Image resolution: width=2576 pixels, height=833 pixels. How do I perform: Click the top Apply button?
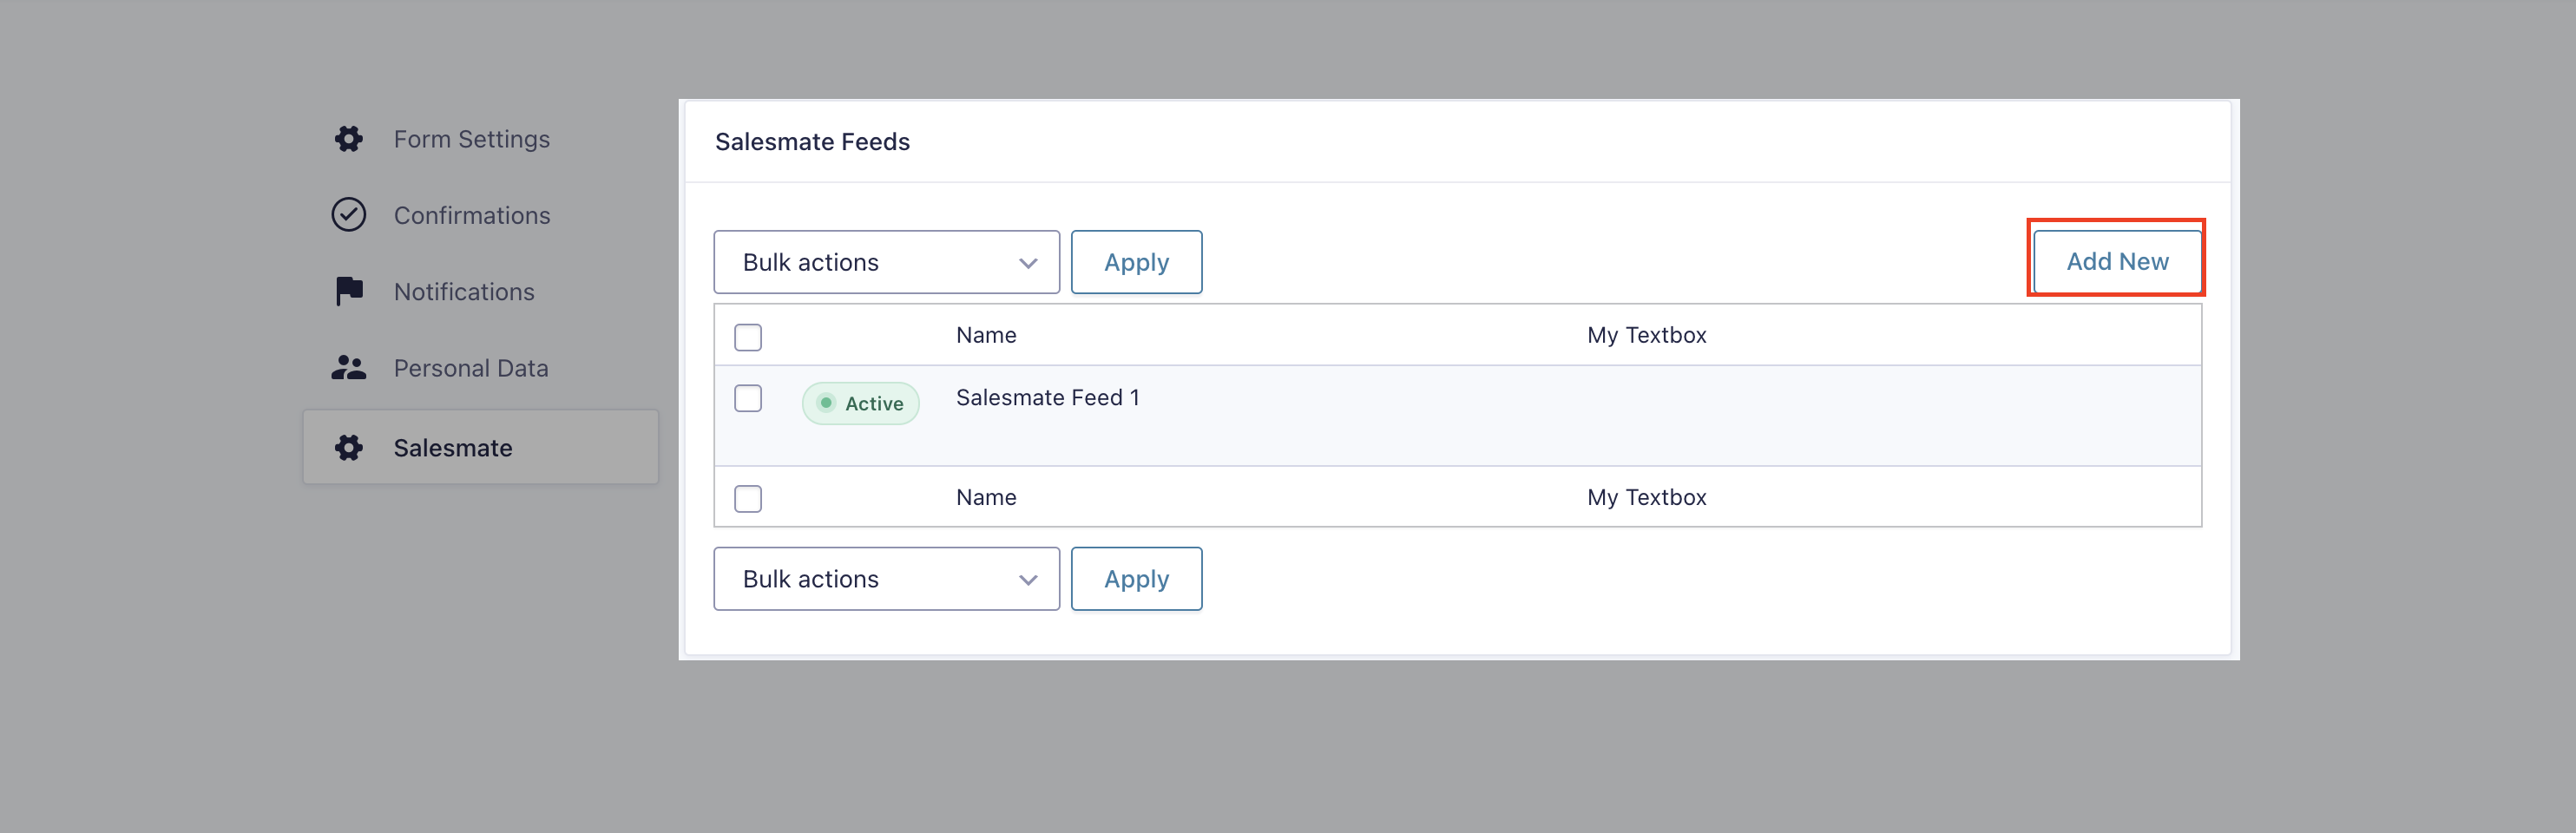pos(1136,262)
